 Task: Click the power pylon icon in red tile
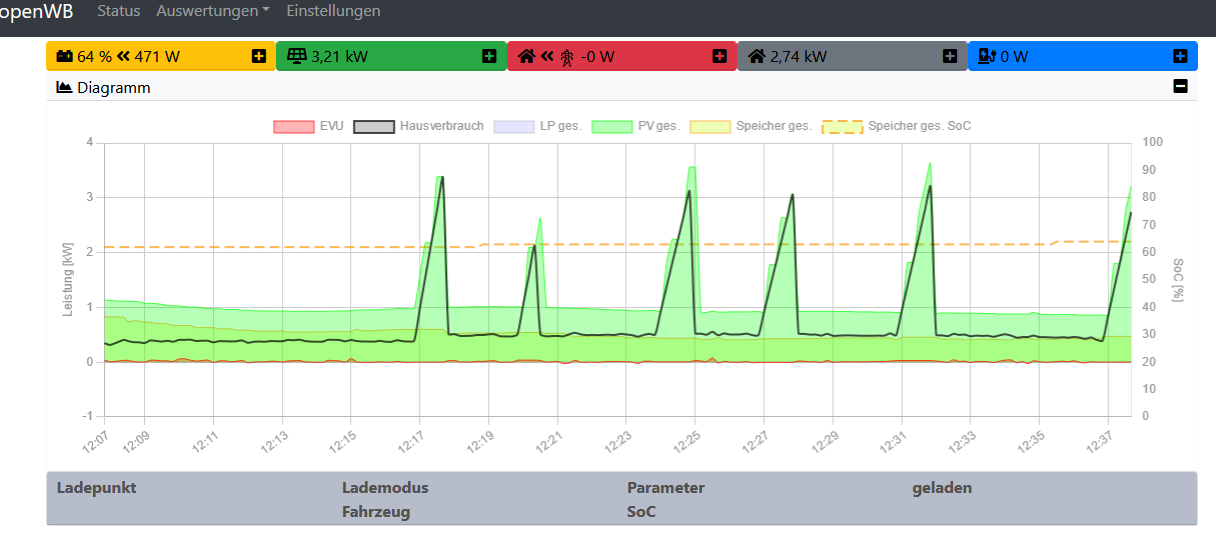click(x=567, y=57)
